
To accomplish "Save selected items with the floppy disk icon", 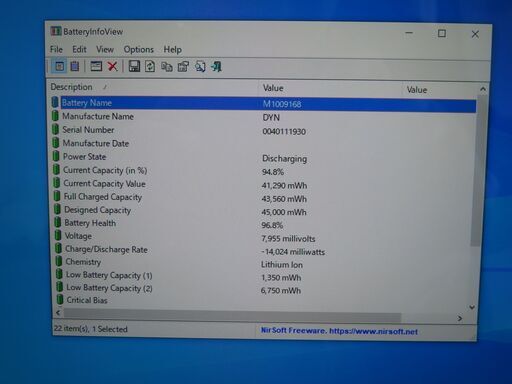I will [134, 66].
